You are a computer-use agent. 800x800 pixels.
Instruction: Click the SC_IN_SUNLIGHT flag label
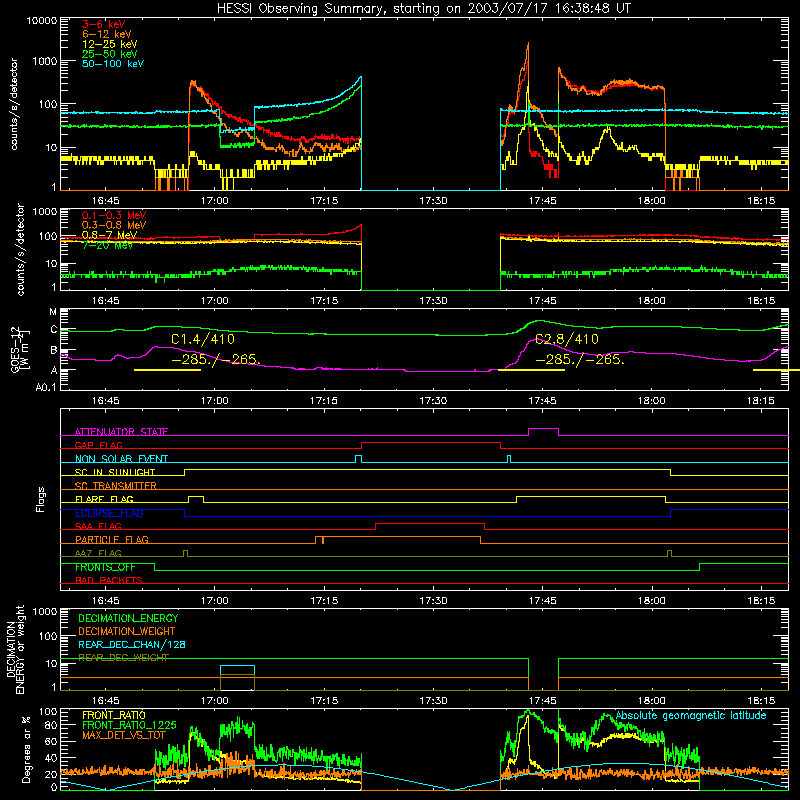[x=115, y=472]
